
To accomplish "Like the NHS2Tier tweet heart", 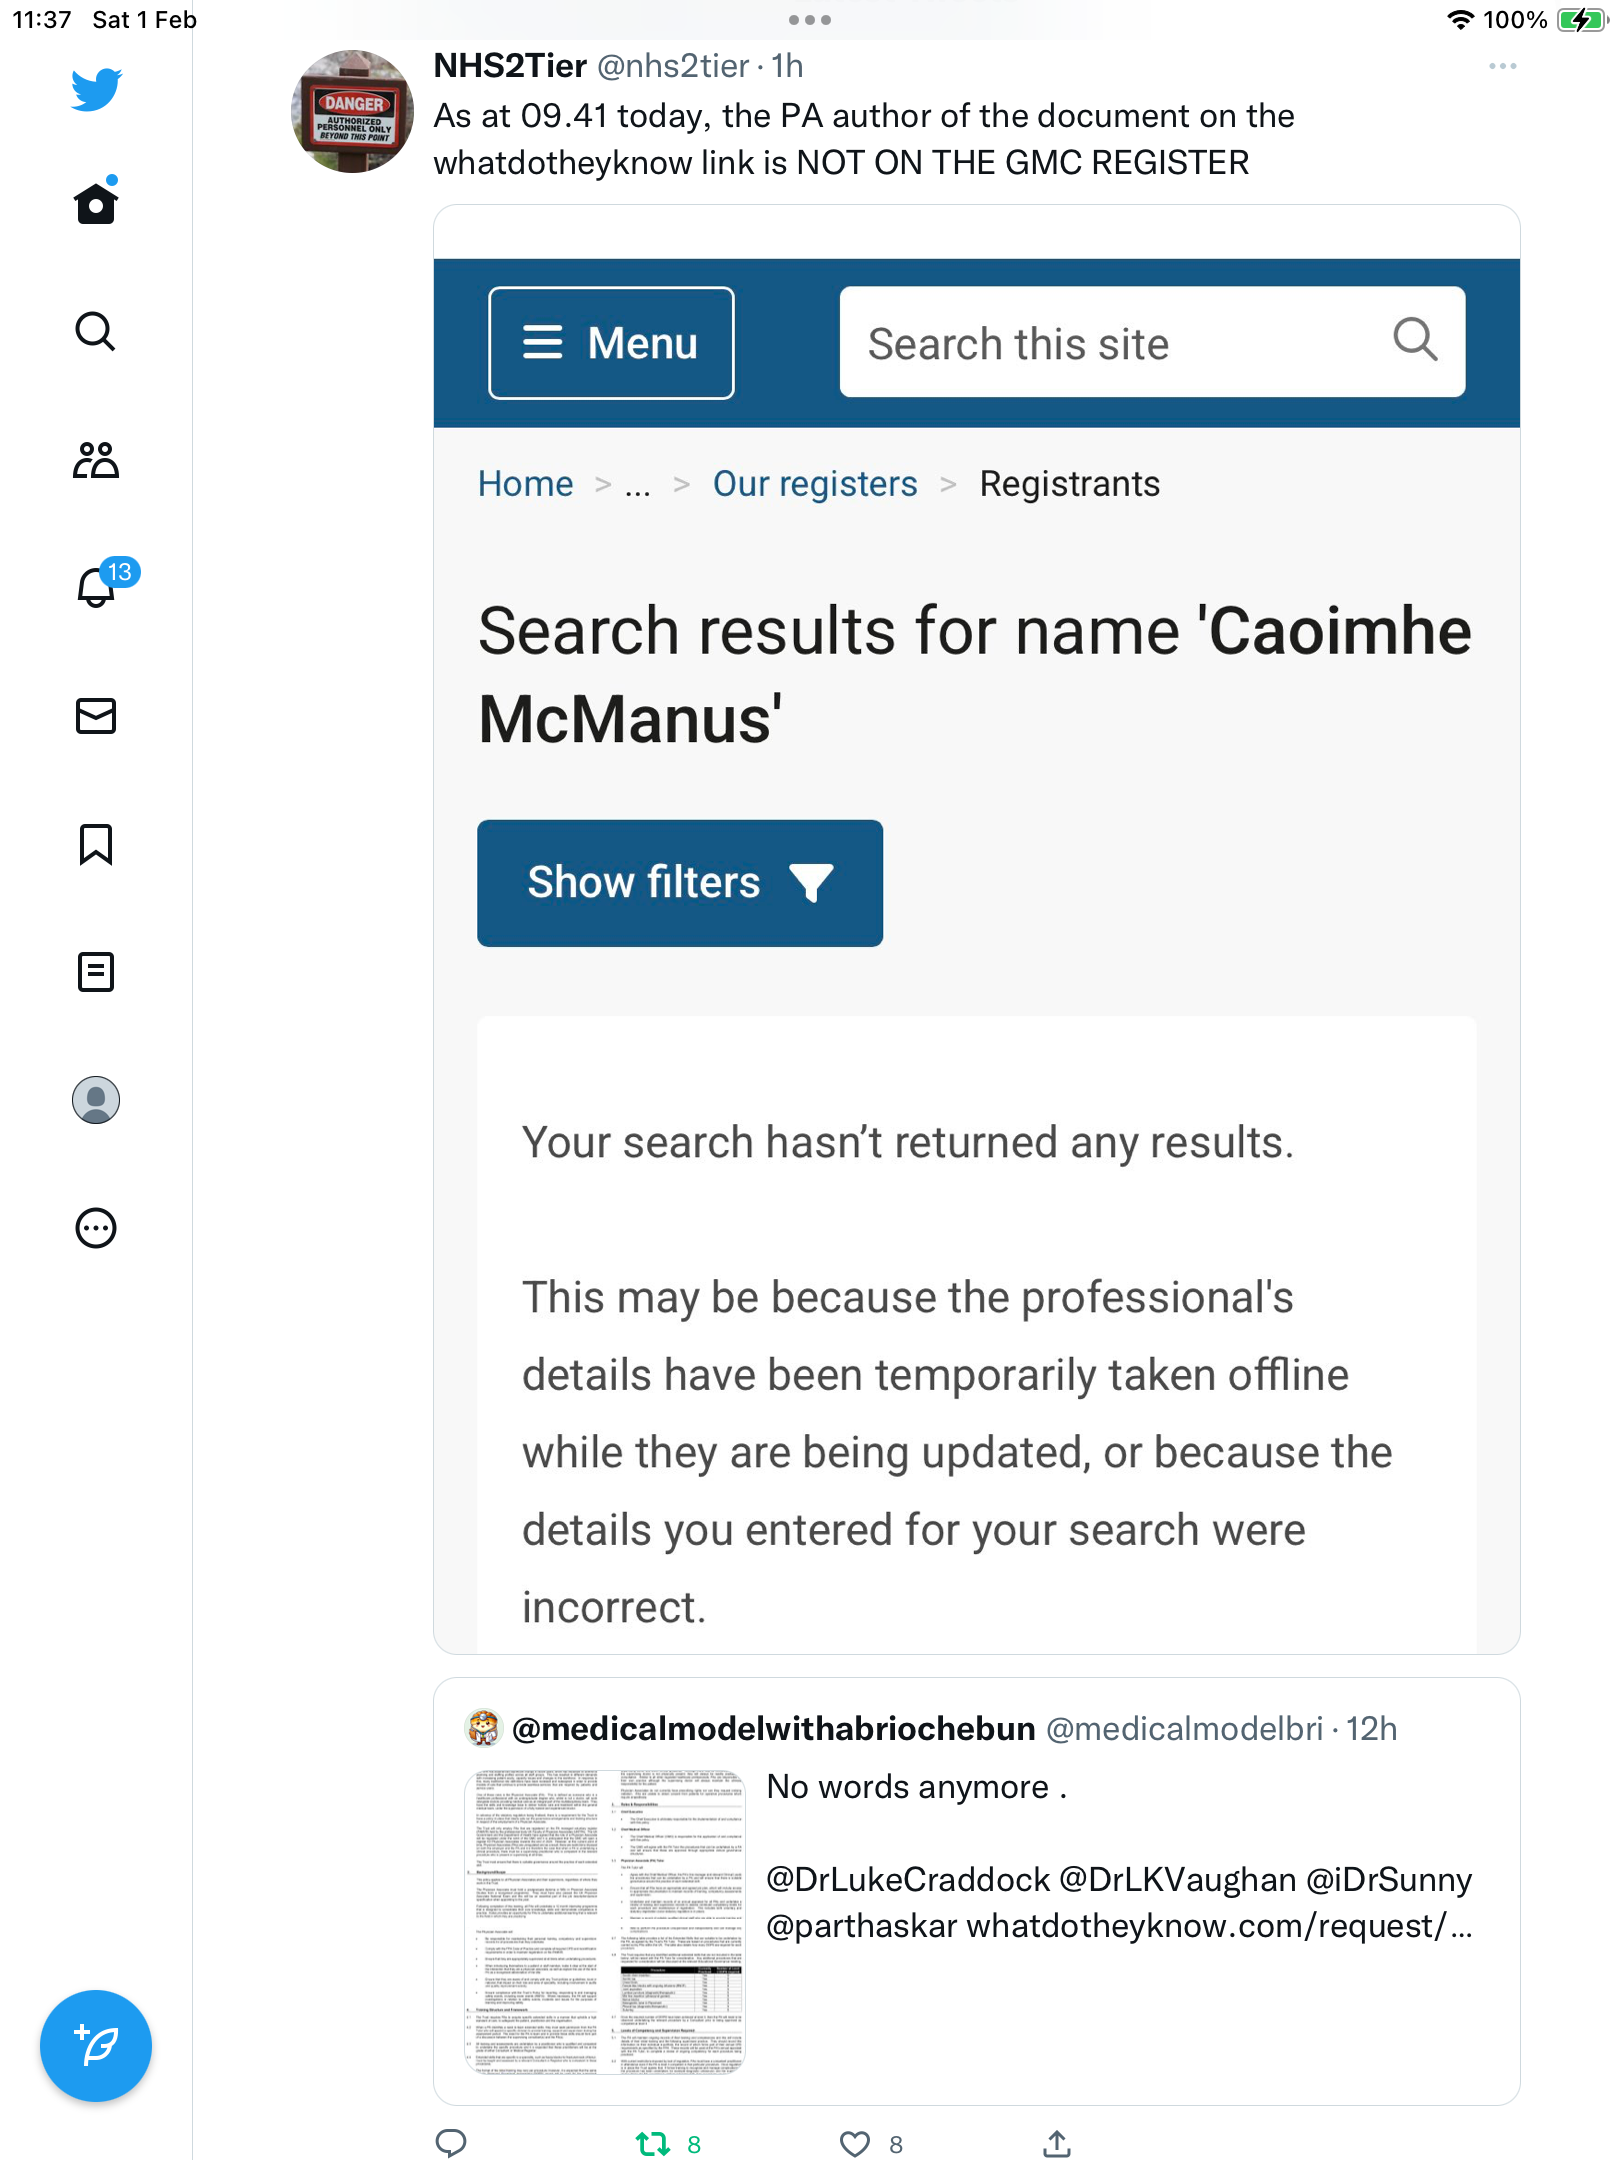I will click(x=855, y=2144).
